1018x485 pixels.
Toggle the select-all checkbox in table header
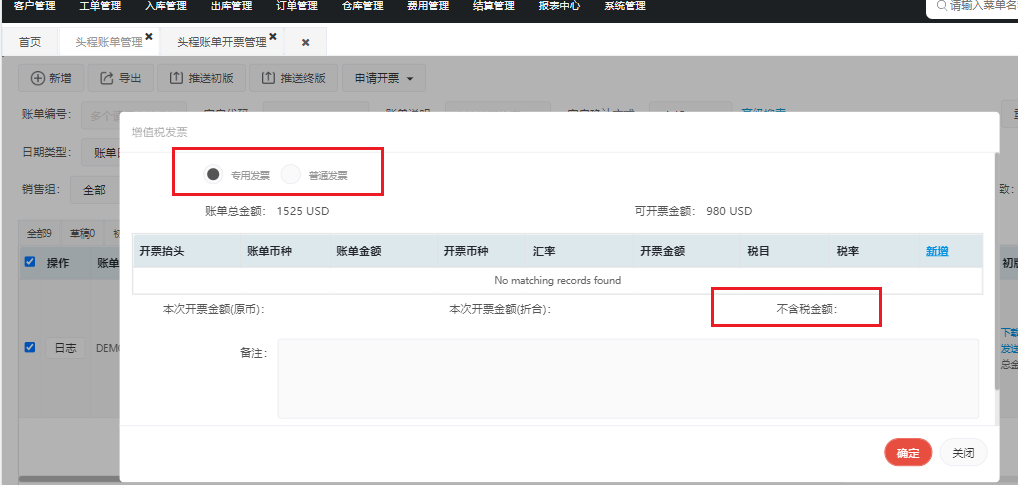pyautogui.click(x=29, y=262)
